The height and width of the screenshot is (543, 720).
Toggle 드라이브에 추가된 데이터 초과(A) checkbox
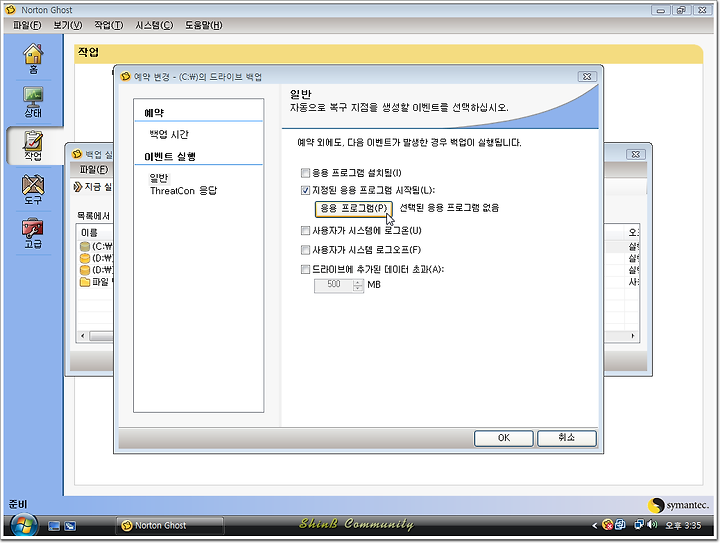[305, 269]
